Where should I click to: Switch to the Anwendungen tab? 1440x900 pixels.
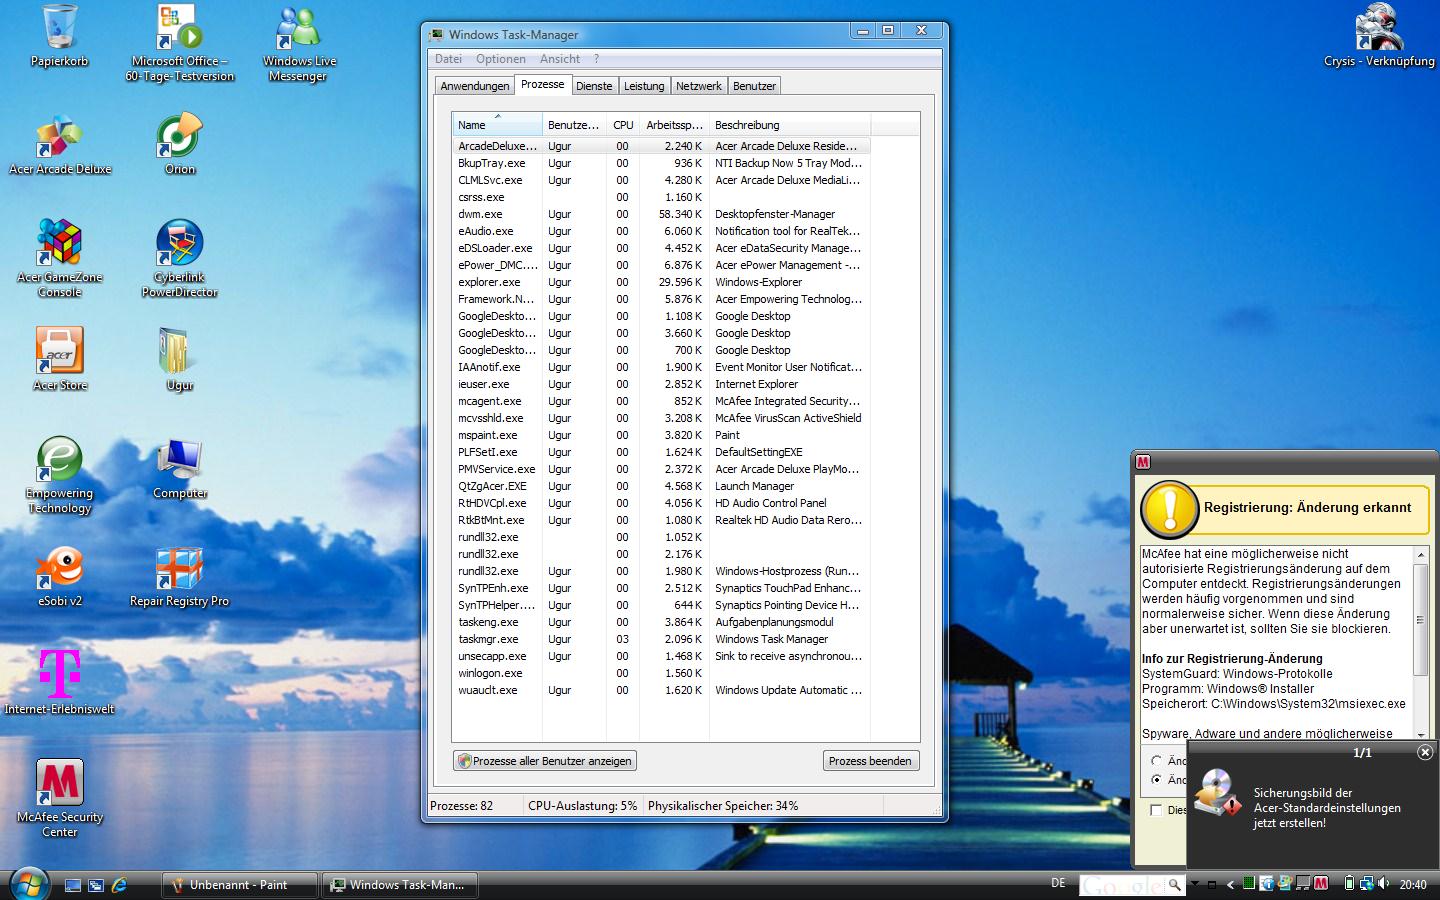point(475,86)
